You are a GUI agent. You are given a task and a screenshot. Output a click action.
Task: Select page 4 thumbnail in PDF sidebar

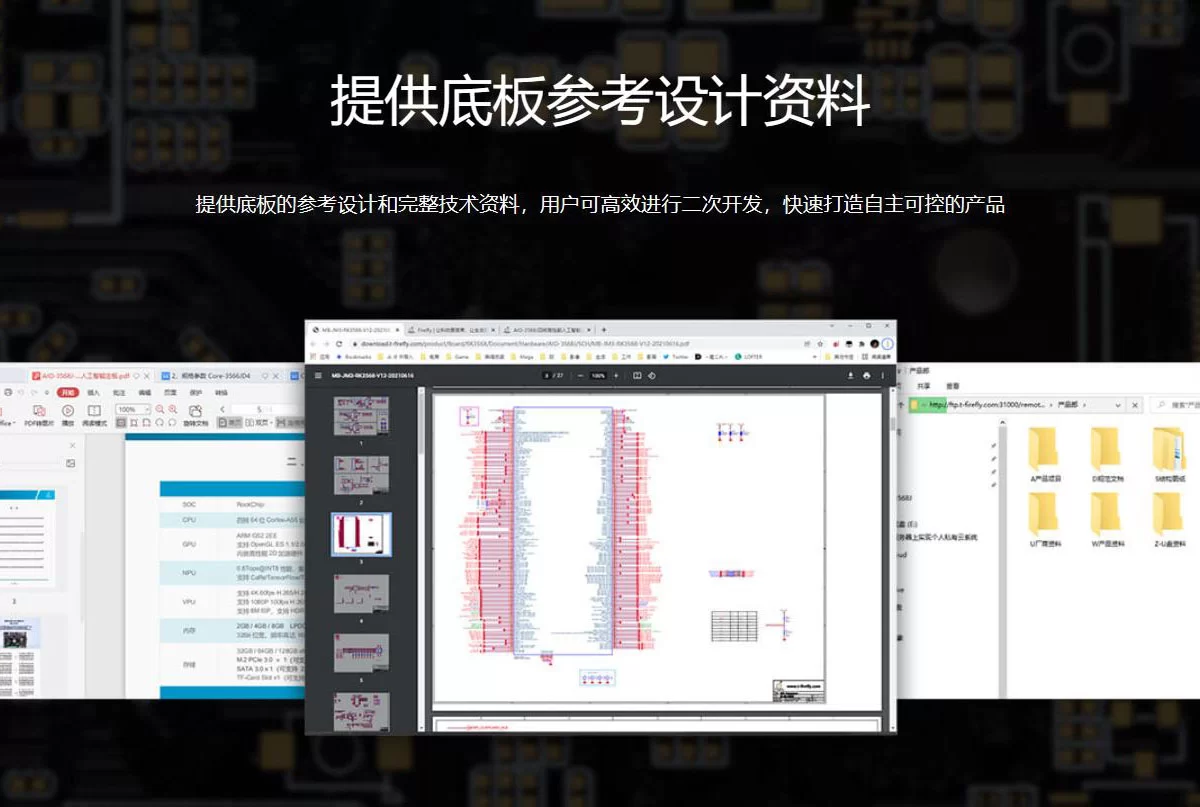click(361, 594)
